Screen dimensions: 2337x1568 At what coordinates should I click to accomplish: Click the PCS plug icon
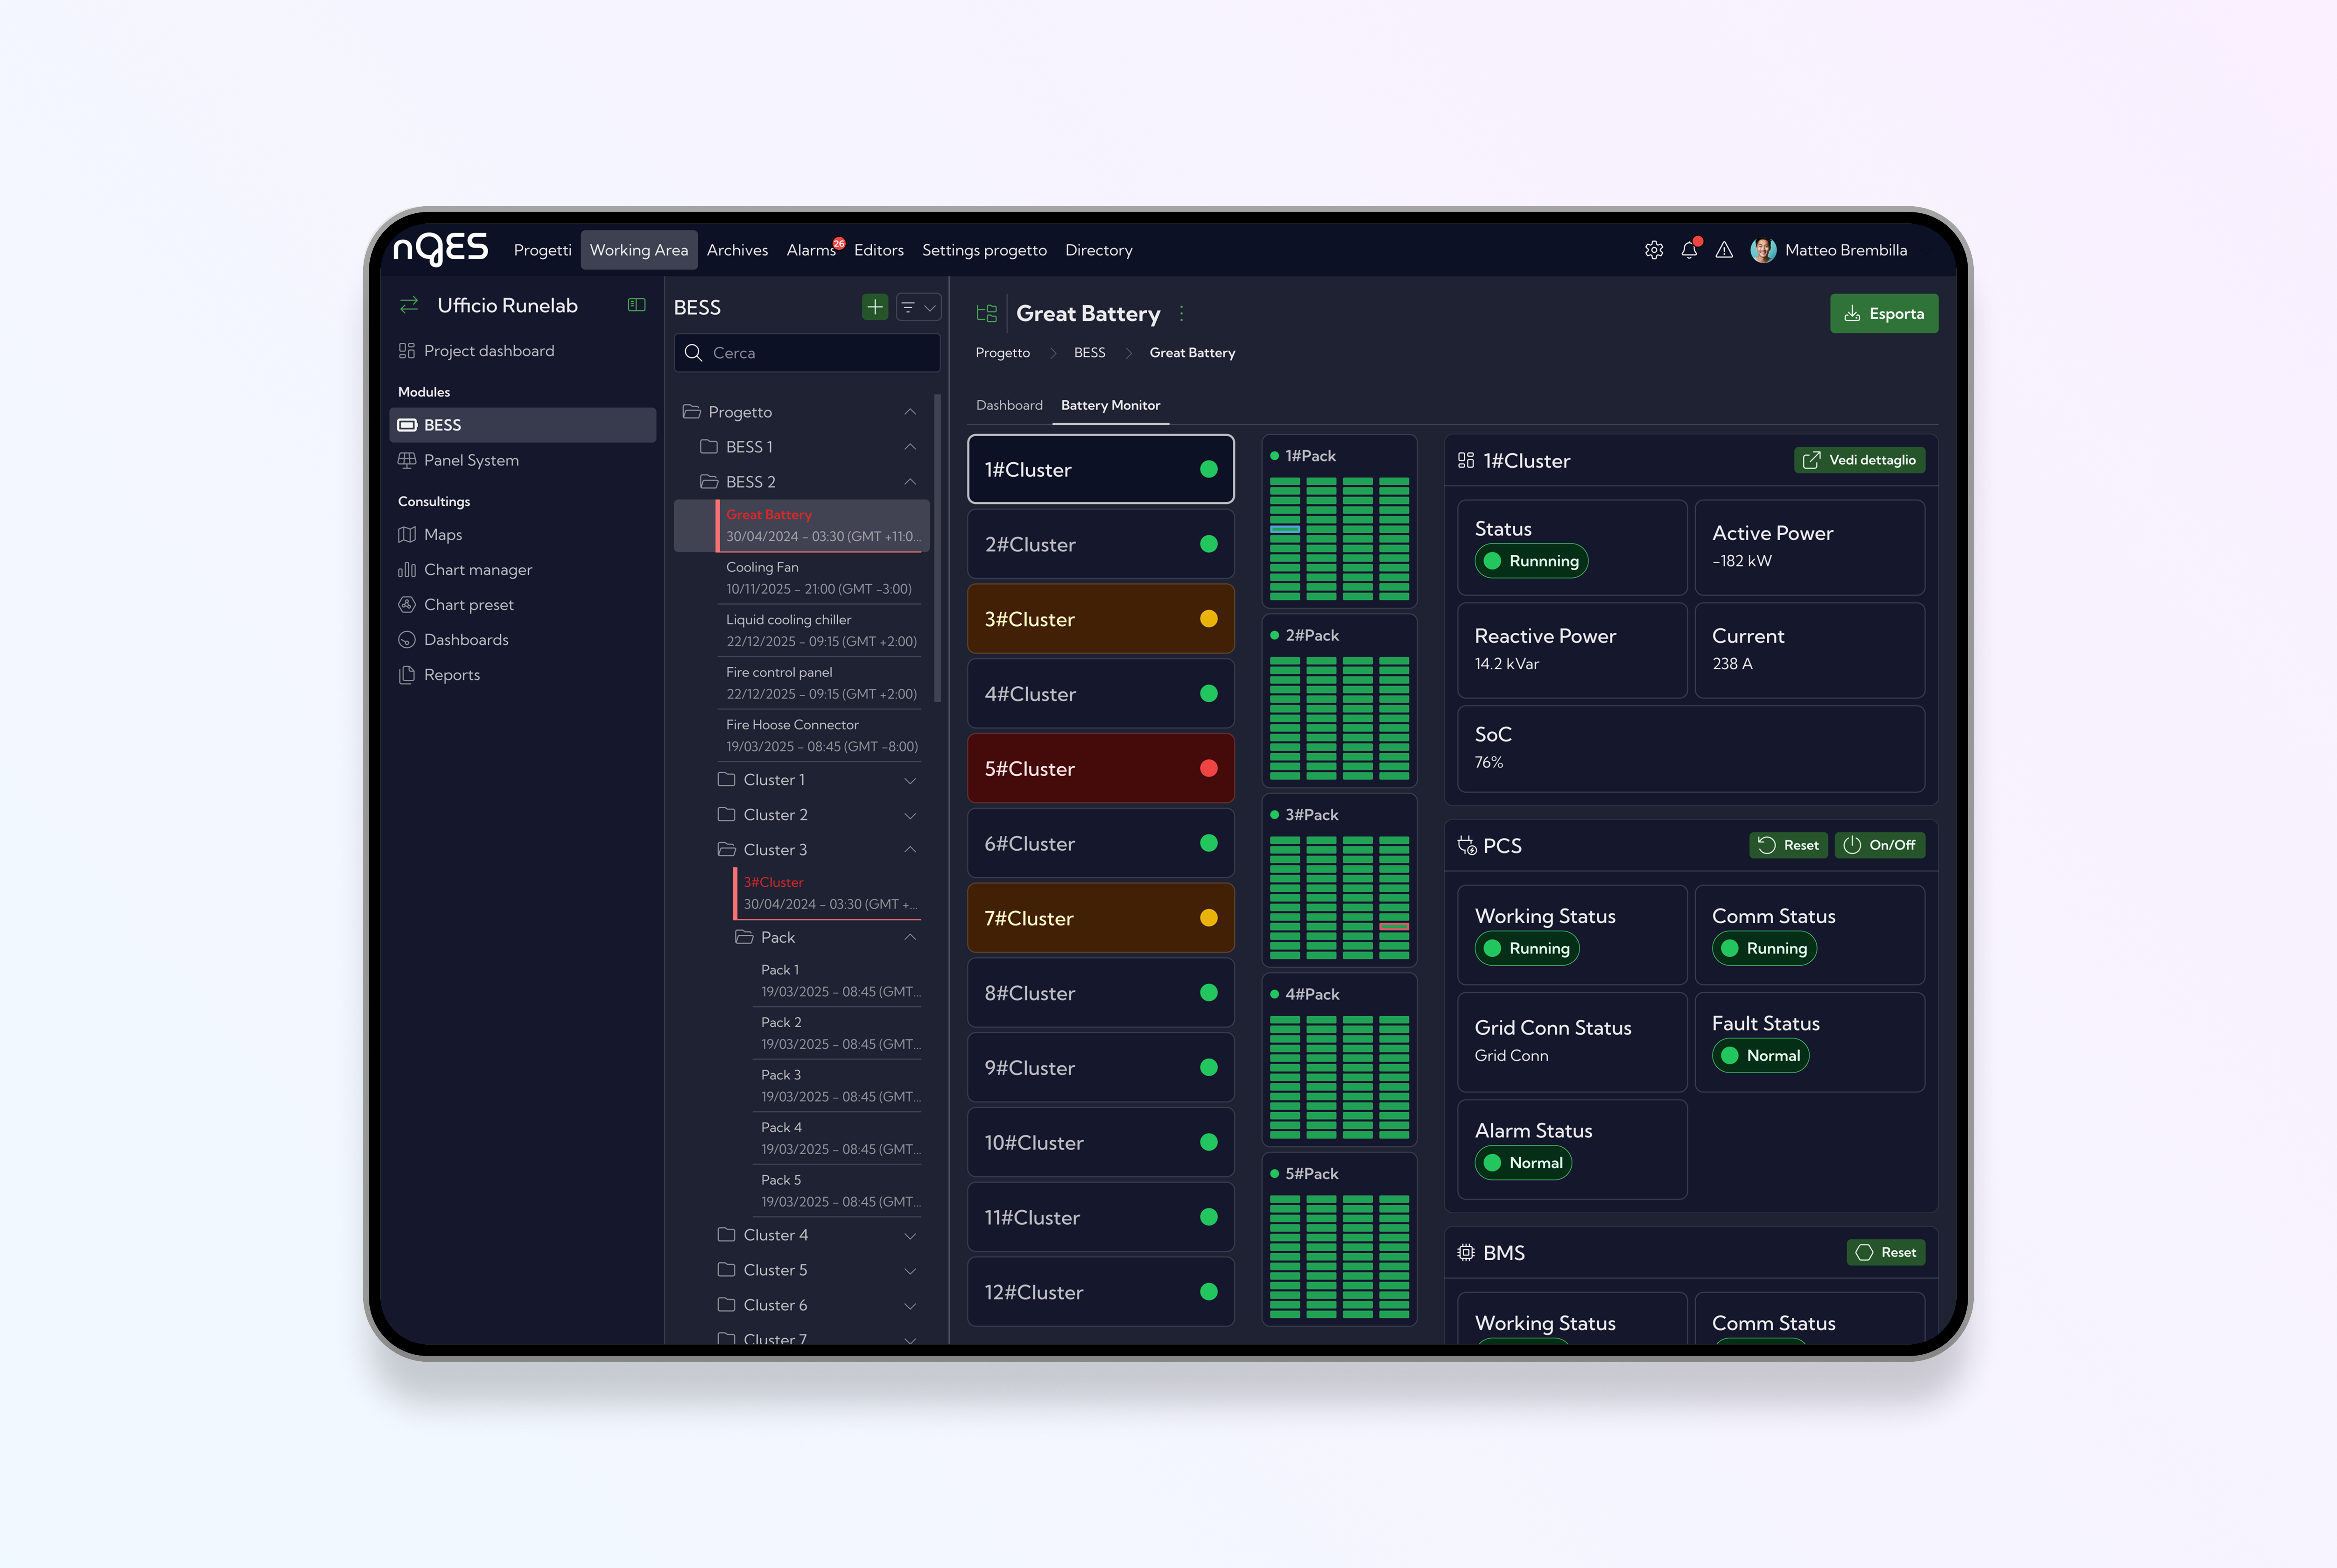[1467, 846]
